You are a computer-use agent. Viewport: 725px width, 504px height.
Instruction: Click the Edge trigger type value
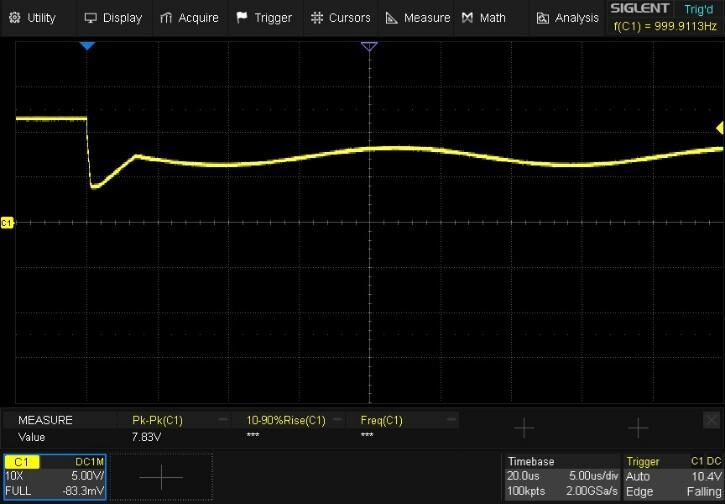pos(639,492)
